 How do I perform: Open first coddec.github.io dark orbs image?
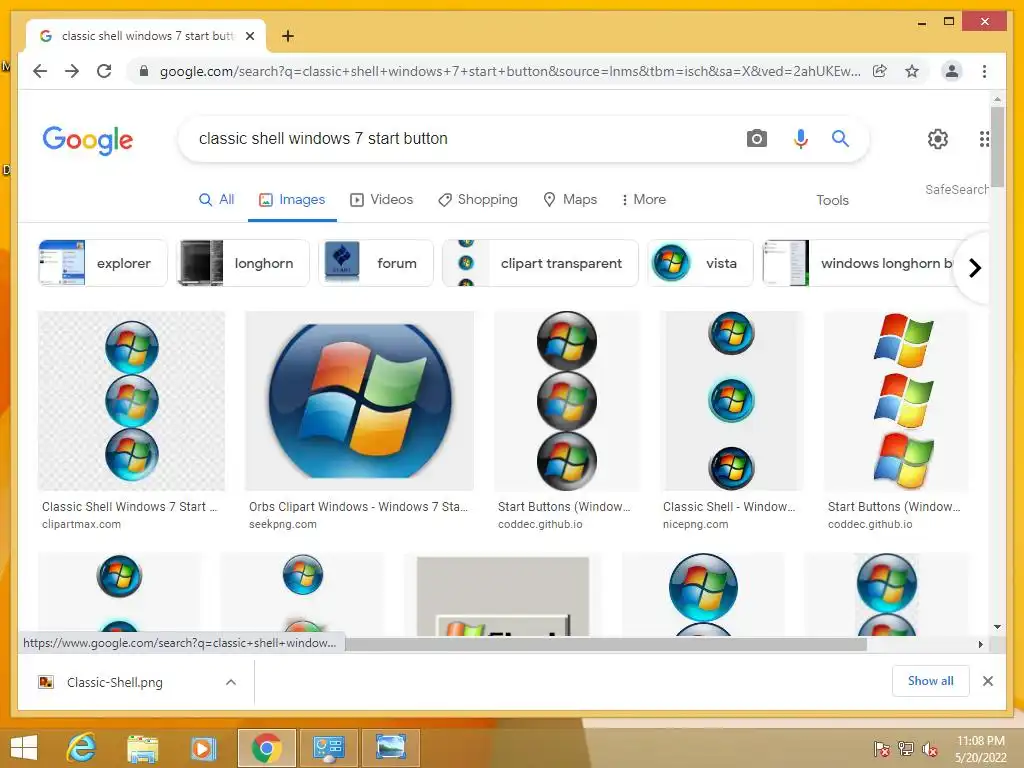click(567, 400)
